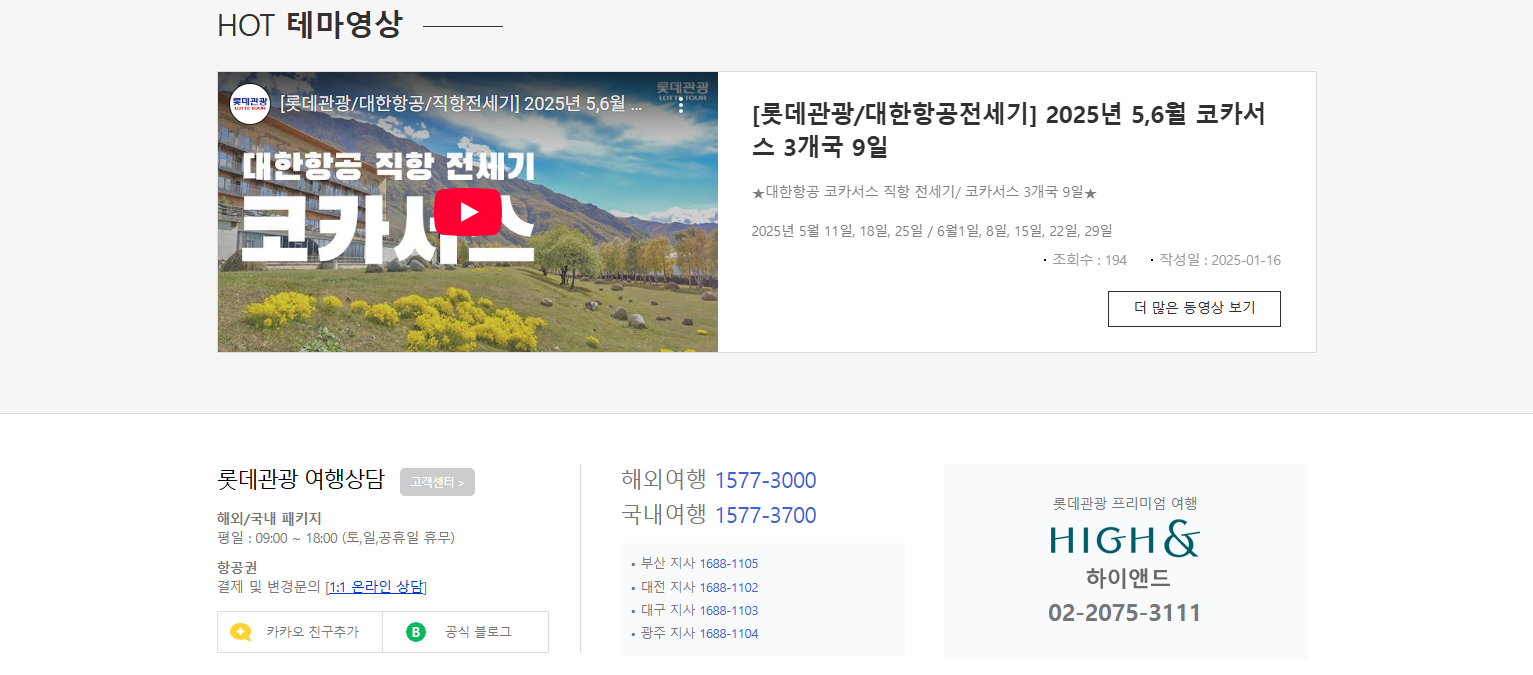Click the green Naver blog icon

pyautogui.click(x=416, y=632)
